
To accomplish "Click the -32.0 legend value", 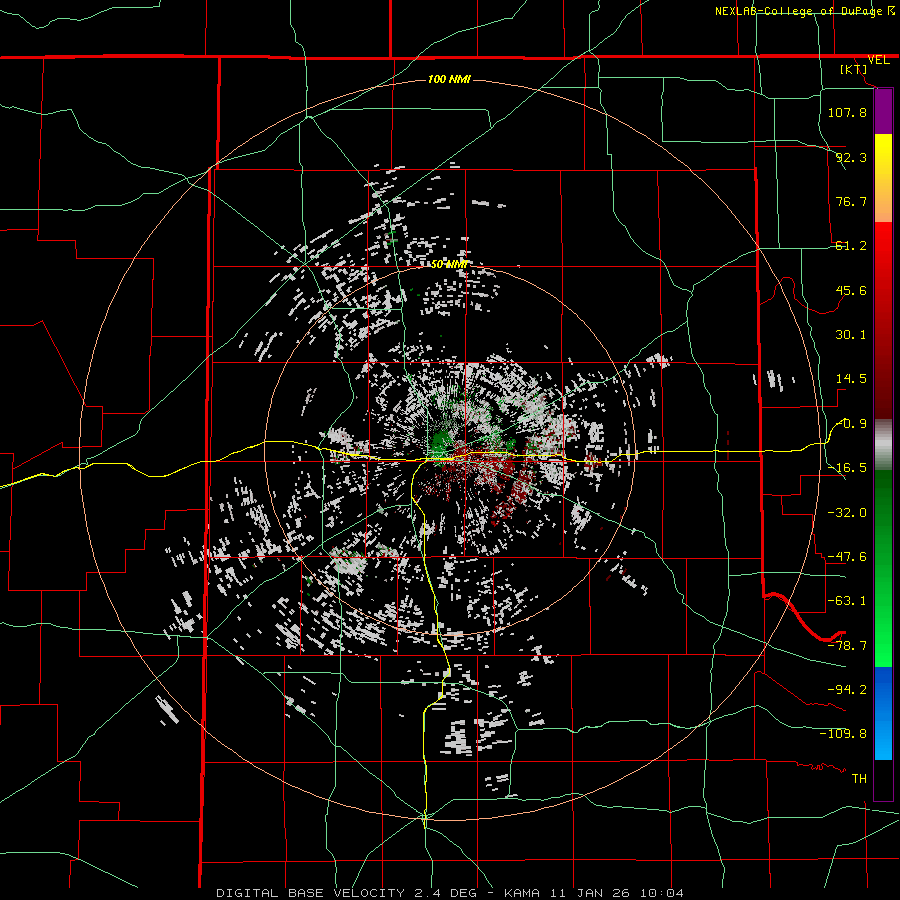I will (847, 513).
